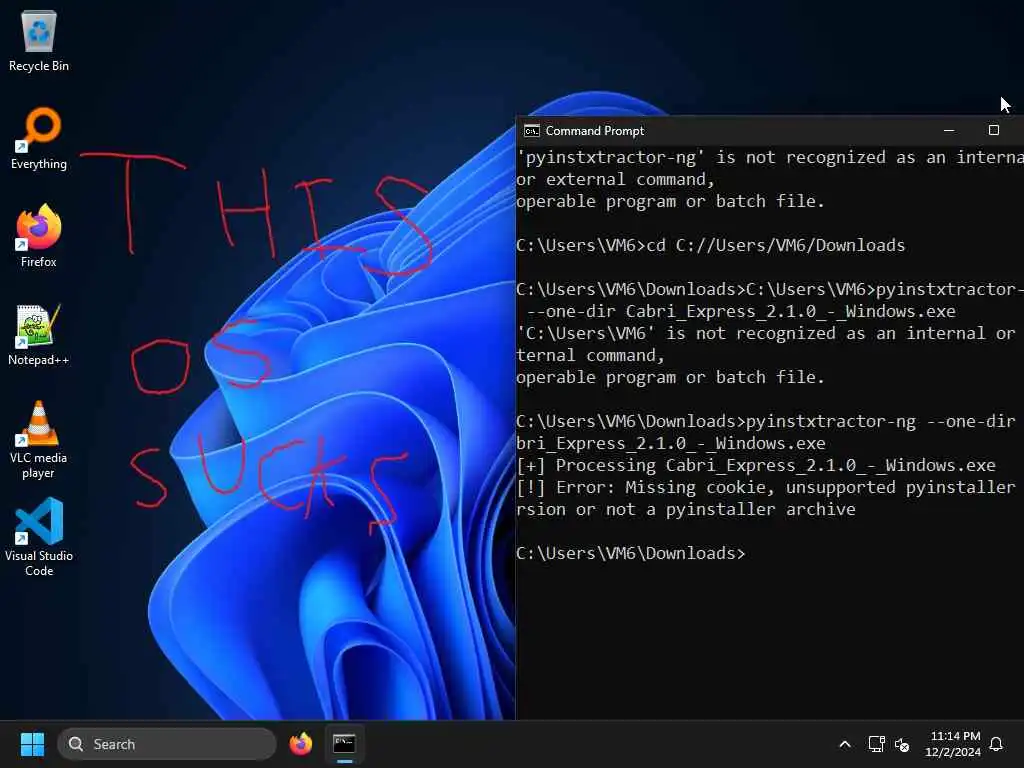This screenshot has height=768, width=1024.
Task: Launch VLC media player from desktop
Action: [39, 439]
